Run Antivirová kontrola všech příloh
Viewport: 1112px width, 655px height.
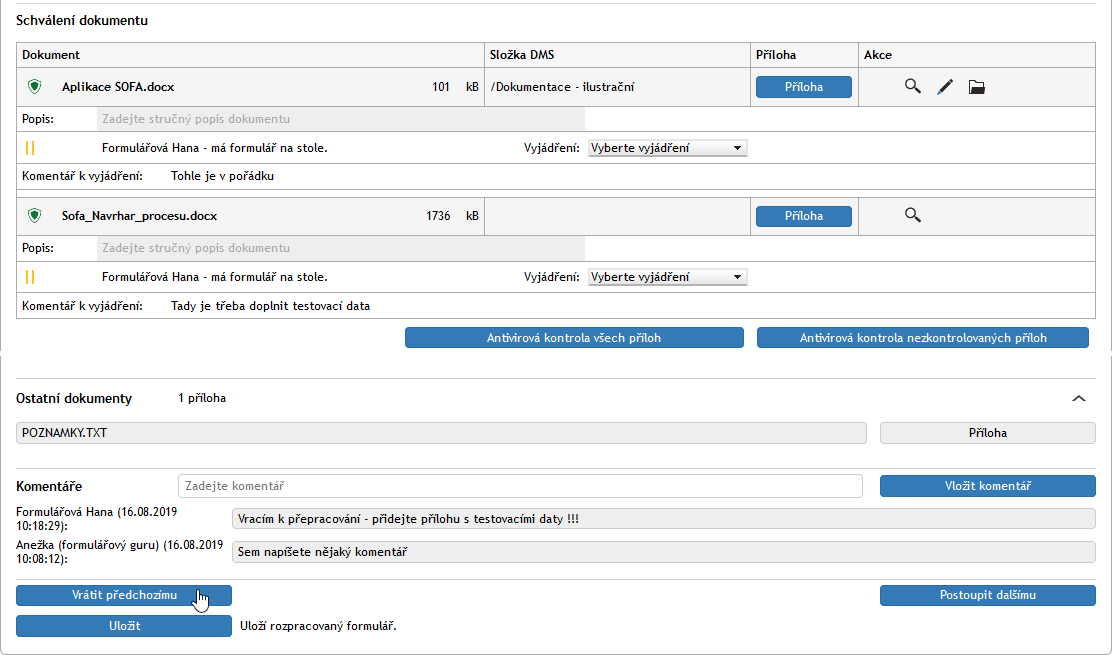tap(574, 338)
